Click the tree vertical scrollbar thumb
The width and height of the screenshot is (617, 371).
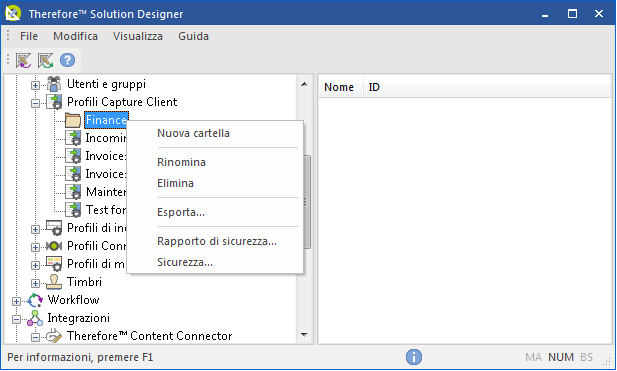307,202
